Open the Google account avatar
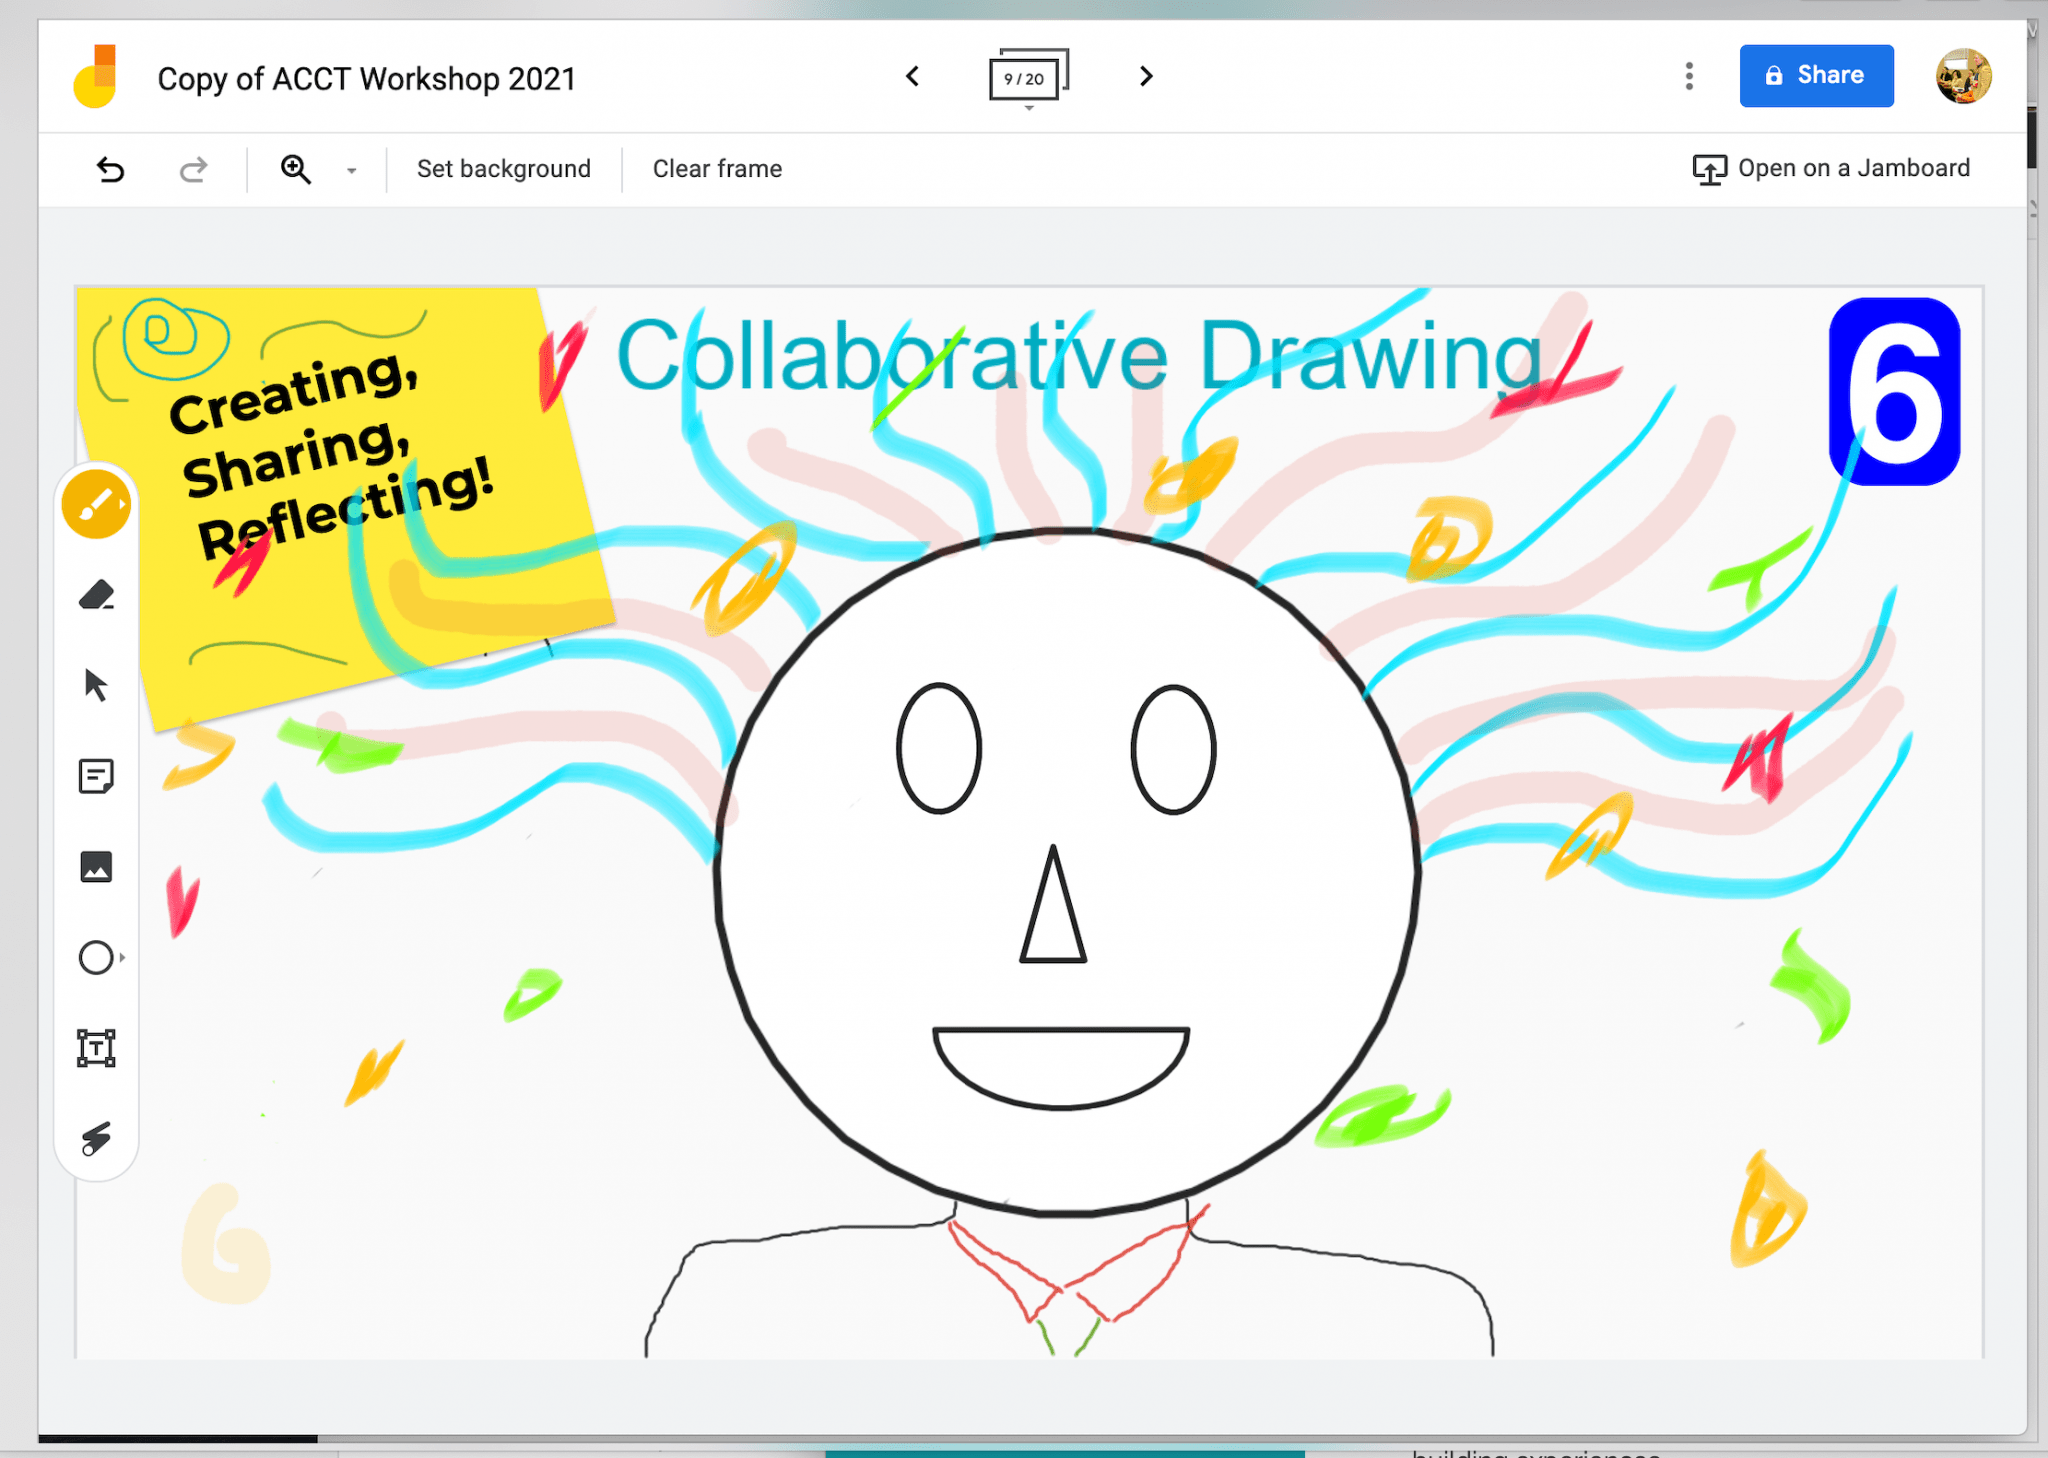The height and width of the screenshot is (1458, 2048). [x=1963, y=76]
